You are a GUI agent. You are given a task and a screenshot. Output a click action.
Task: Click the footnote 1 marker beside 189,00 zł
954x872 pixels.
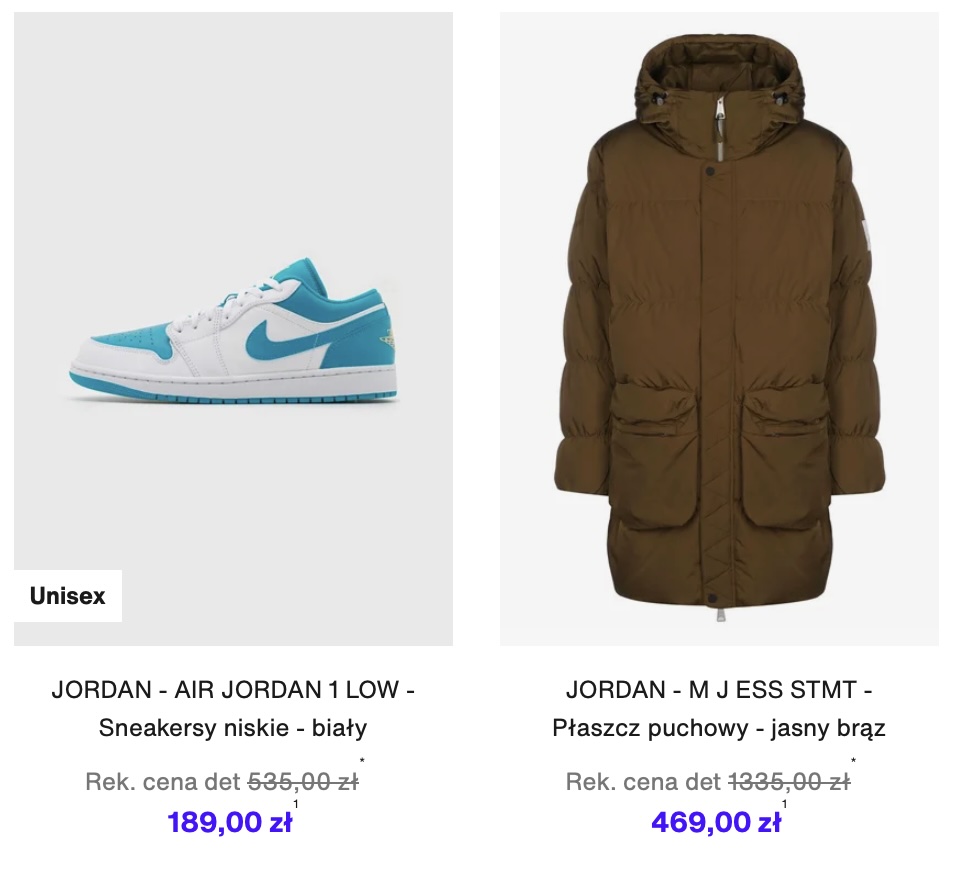point(296,804)
